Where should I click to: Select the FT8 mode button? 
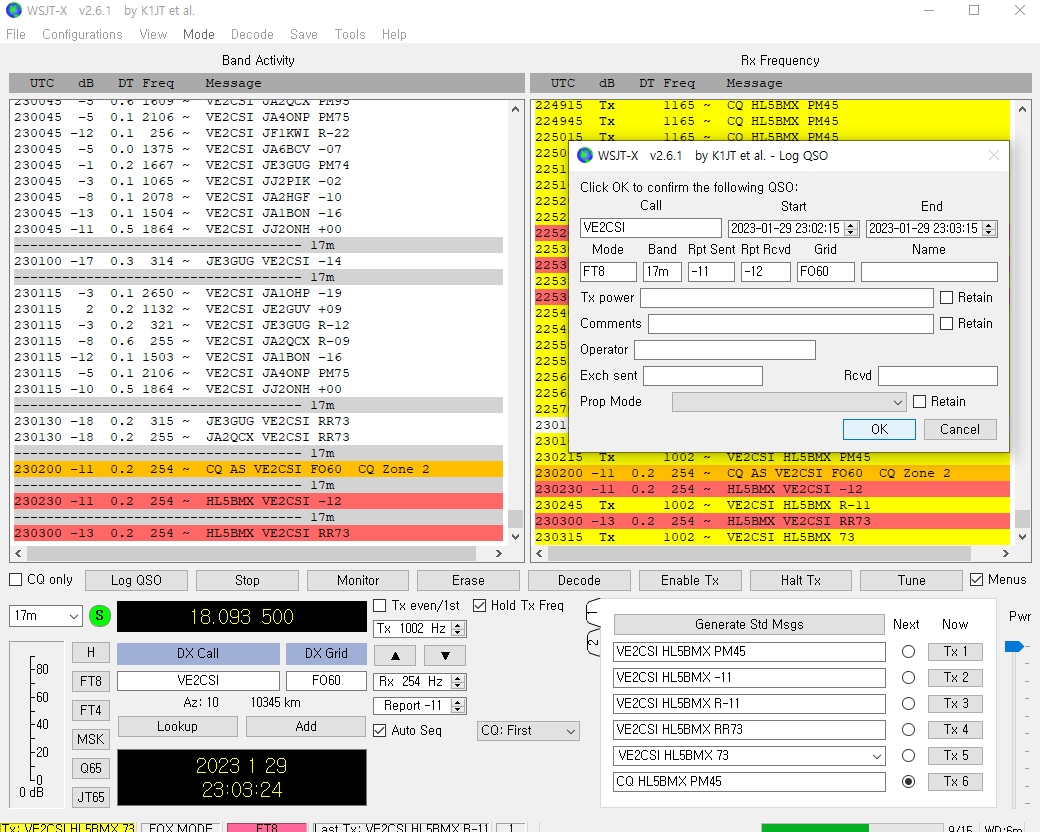pos(91,681)
